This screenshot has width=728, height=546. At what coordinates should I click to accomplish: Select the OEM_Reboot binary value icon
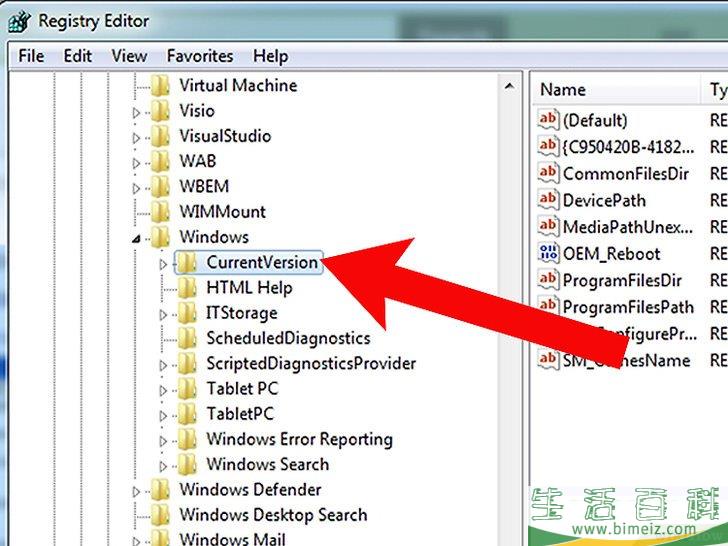pyautogui.click(x=548, y=253)
